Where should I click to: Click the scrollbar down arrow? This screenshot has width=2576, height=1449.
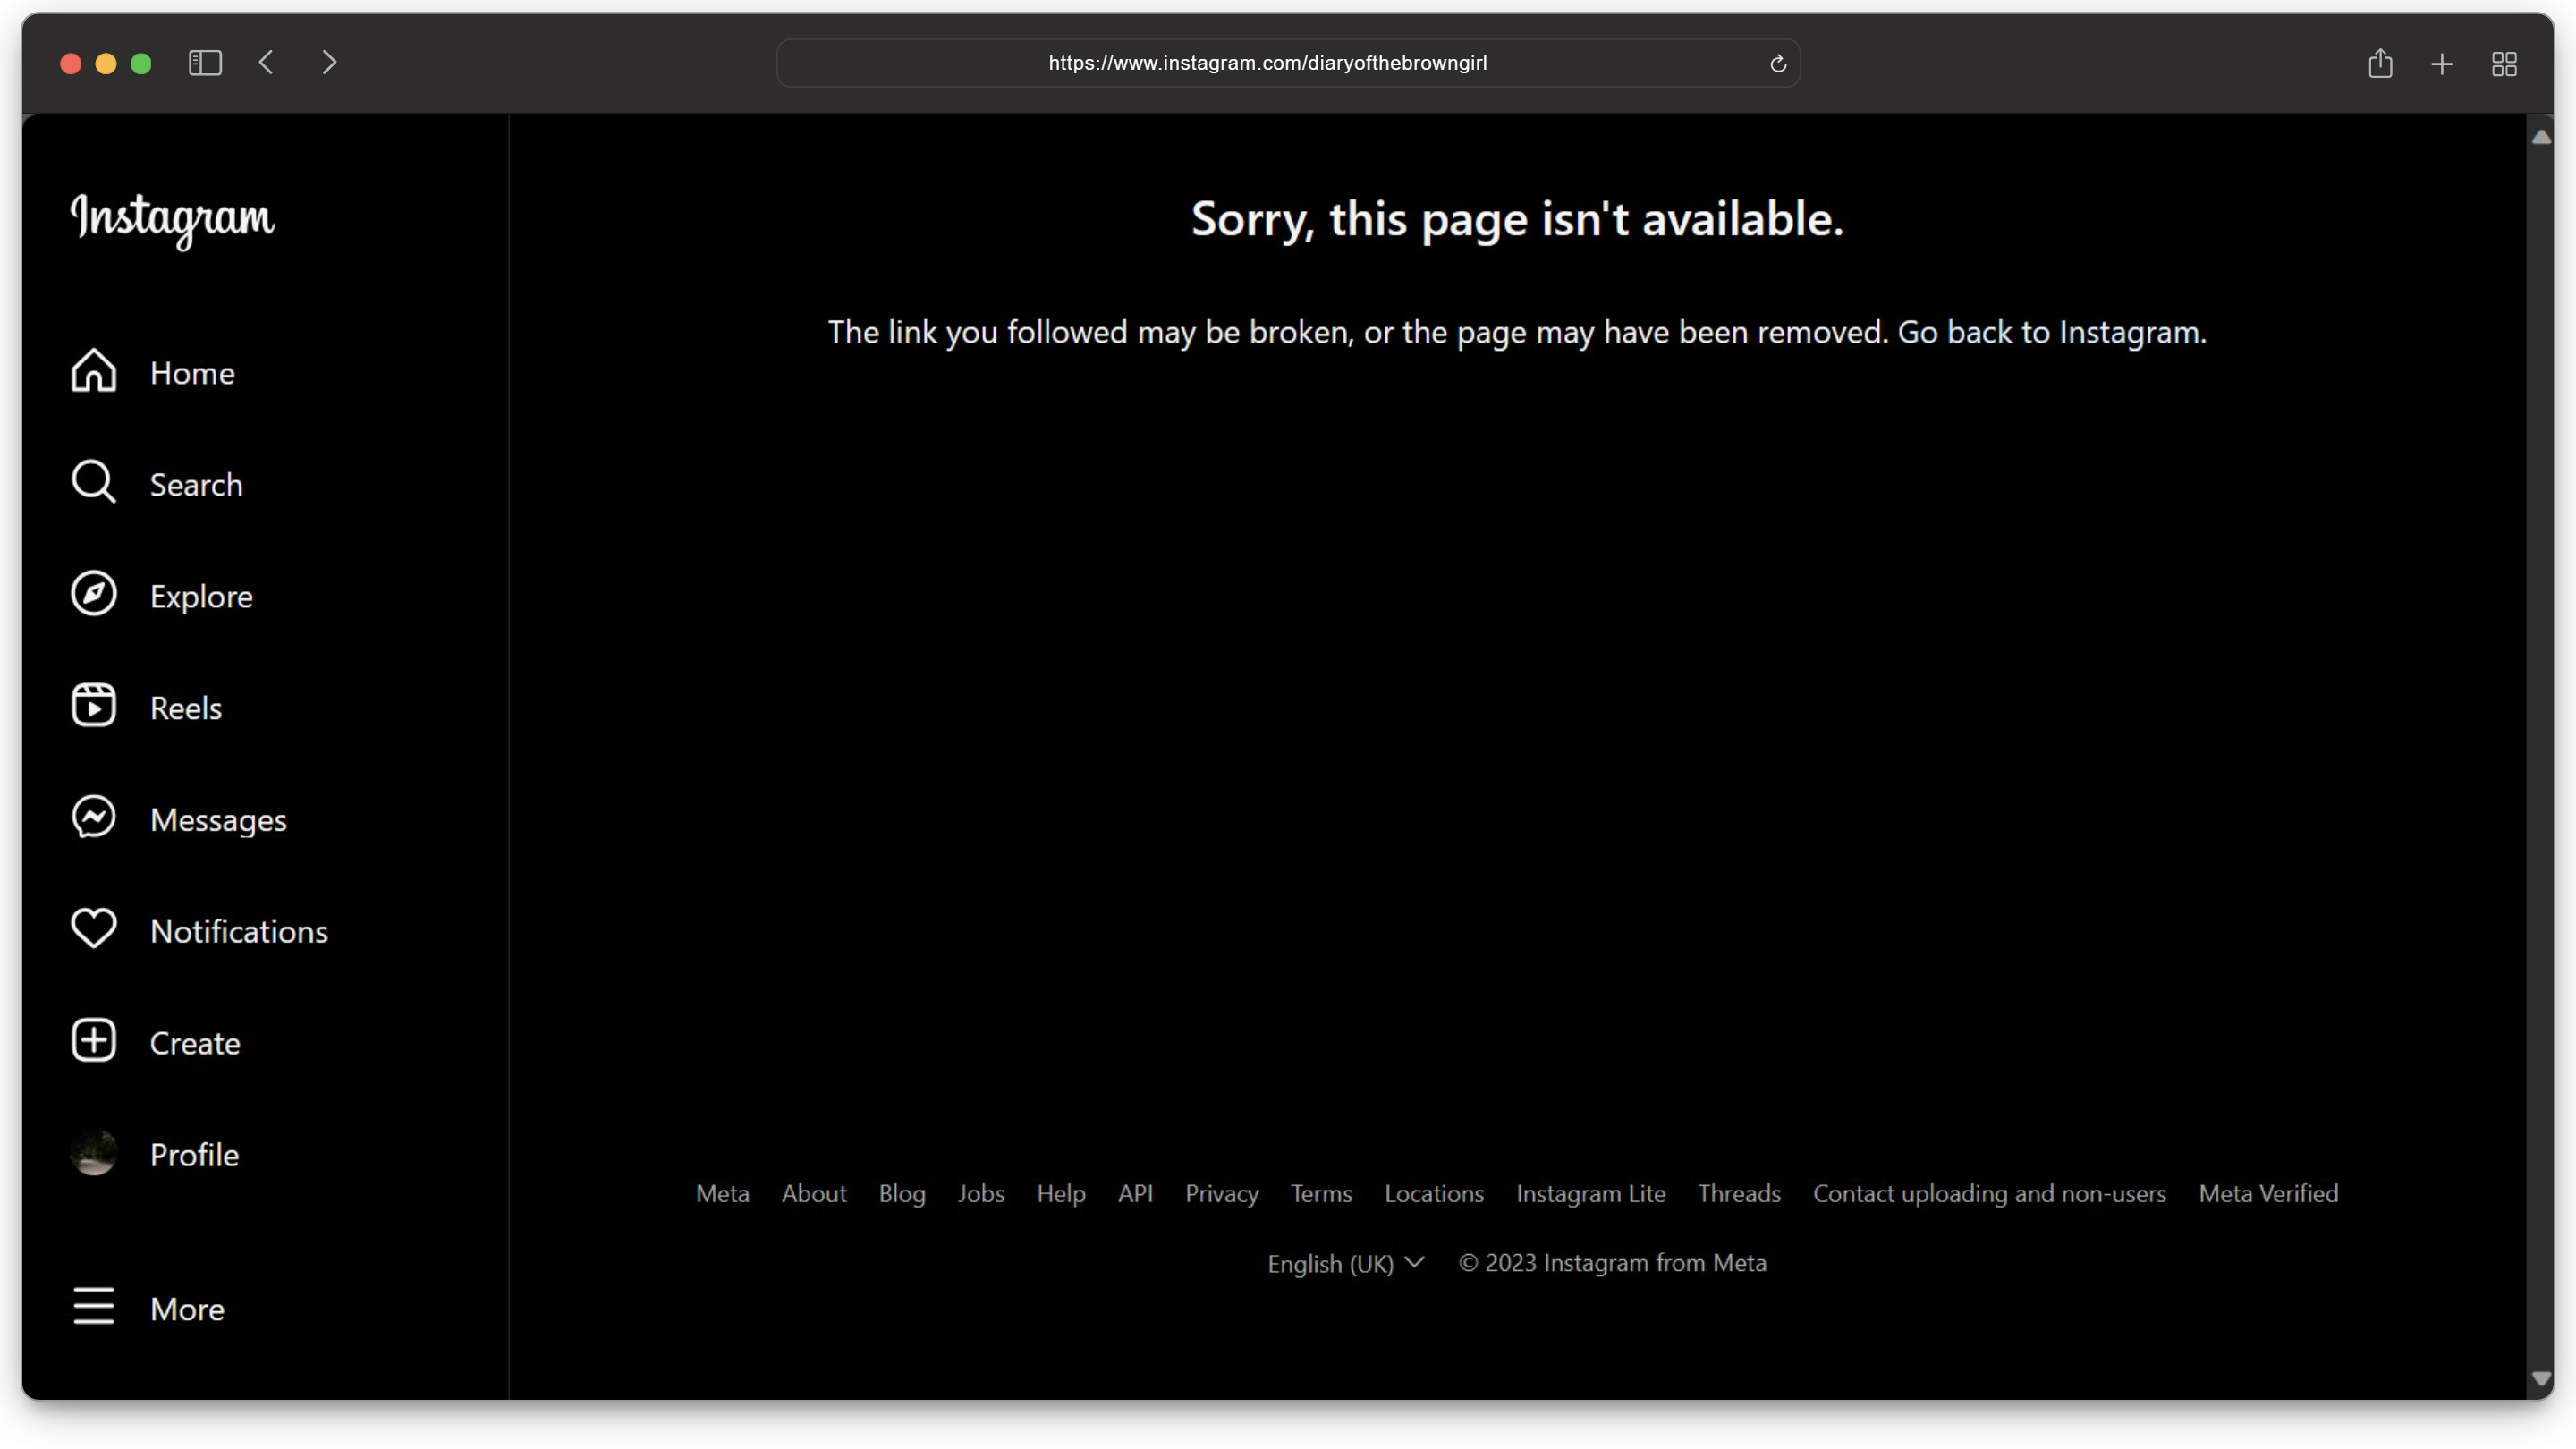(2540, 1379)
